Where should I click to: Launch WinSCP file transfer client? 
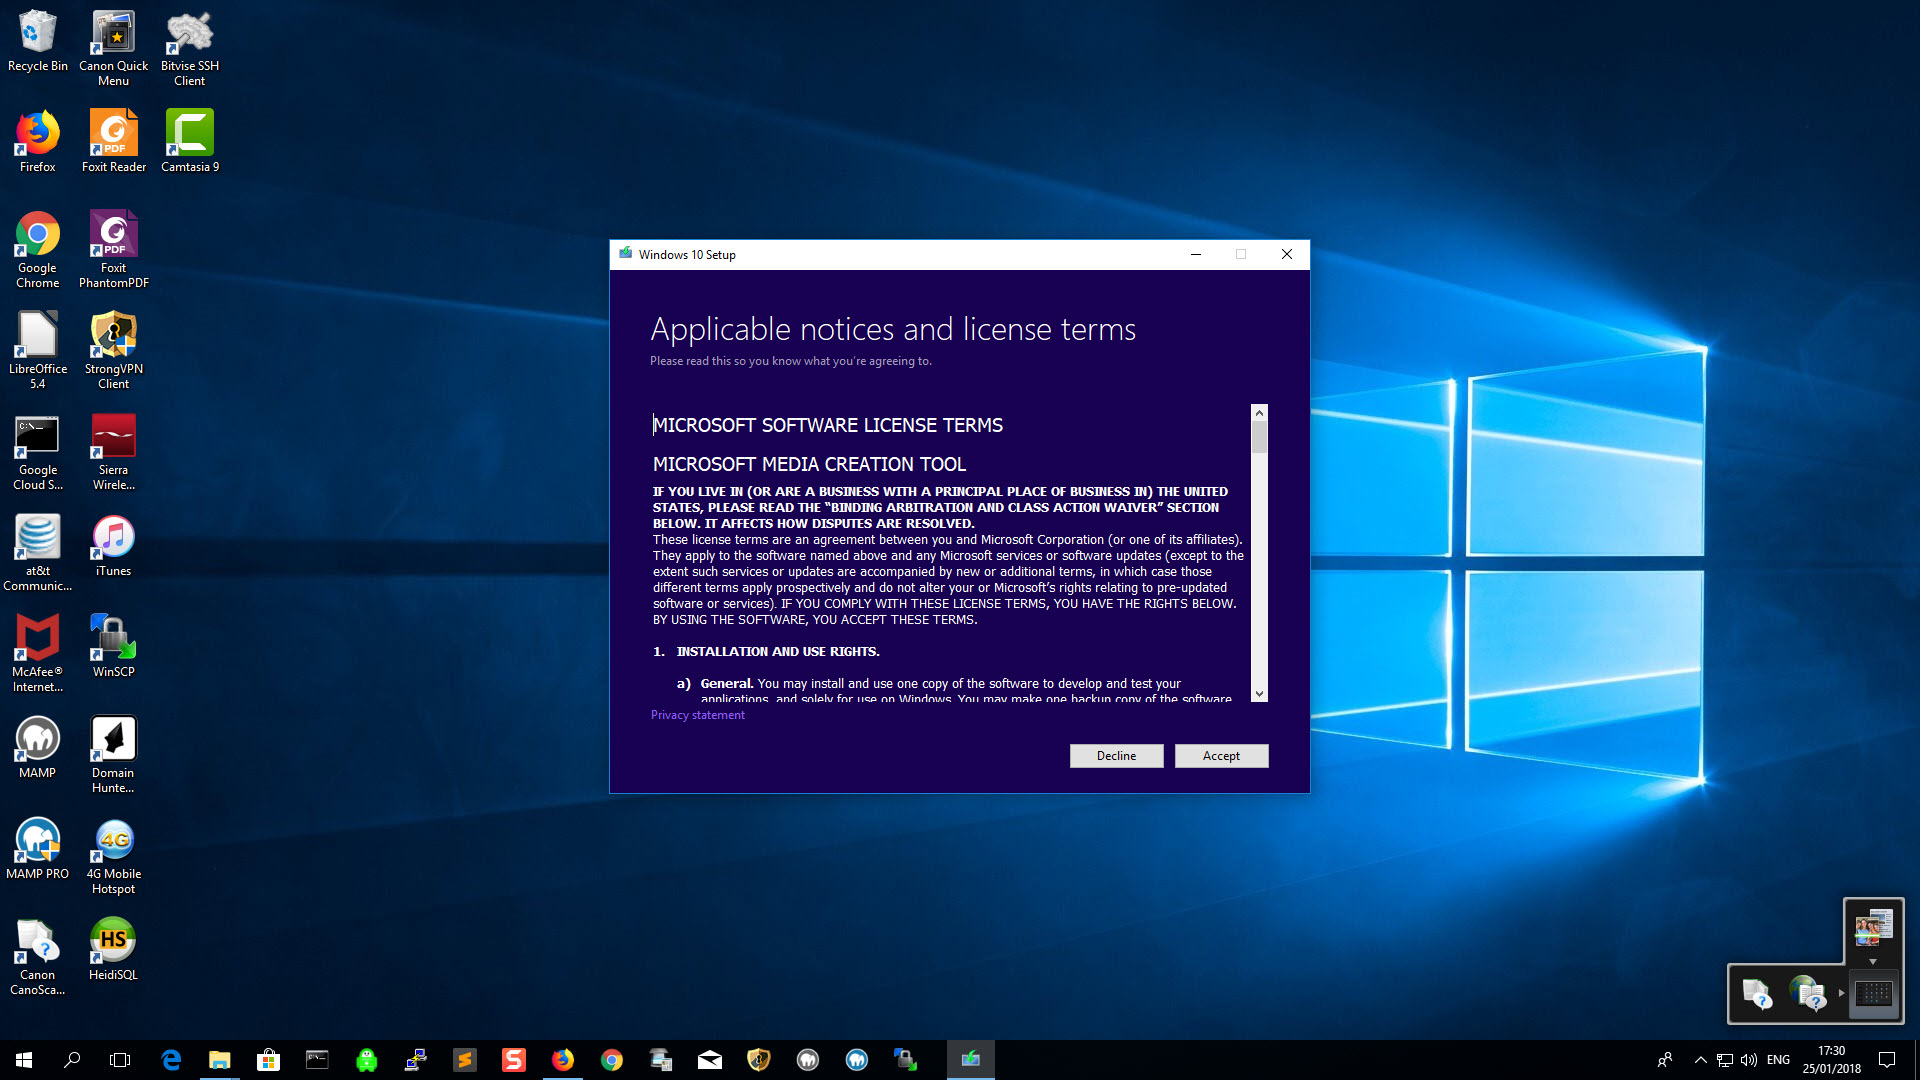tap(113, 642)
